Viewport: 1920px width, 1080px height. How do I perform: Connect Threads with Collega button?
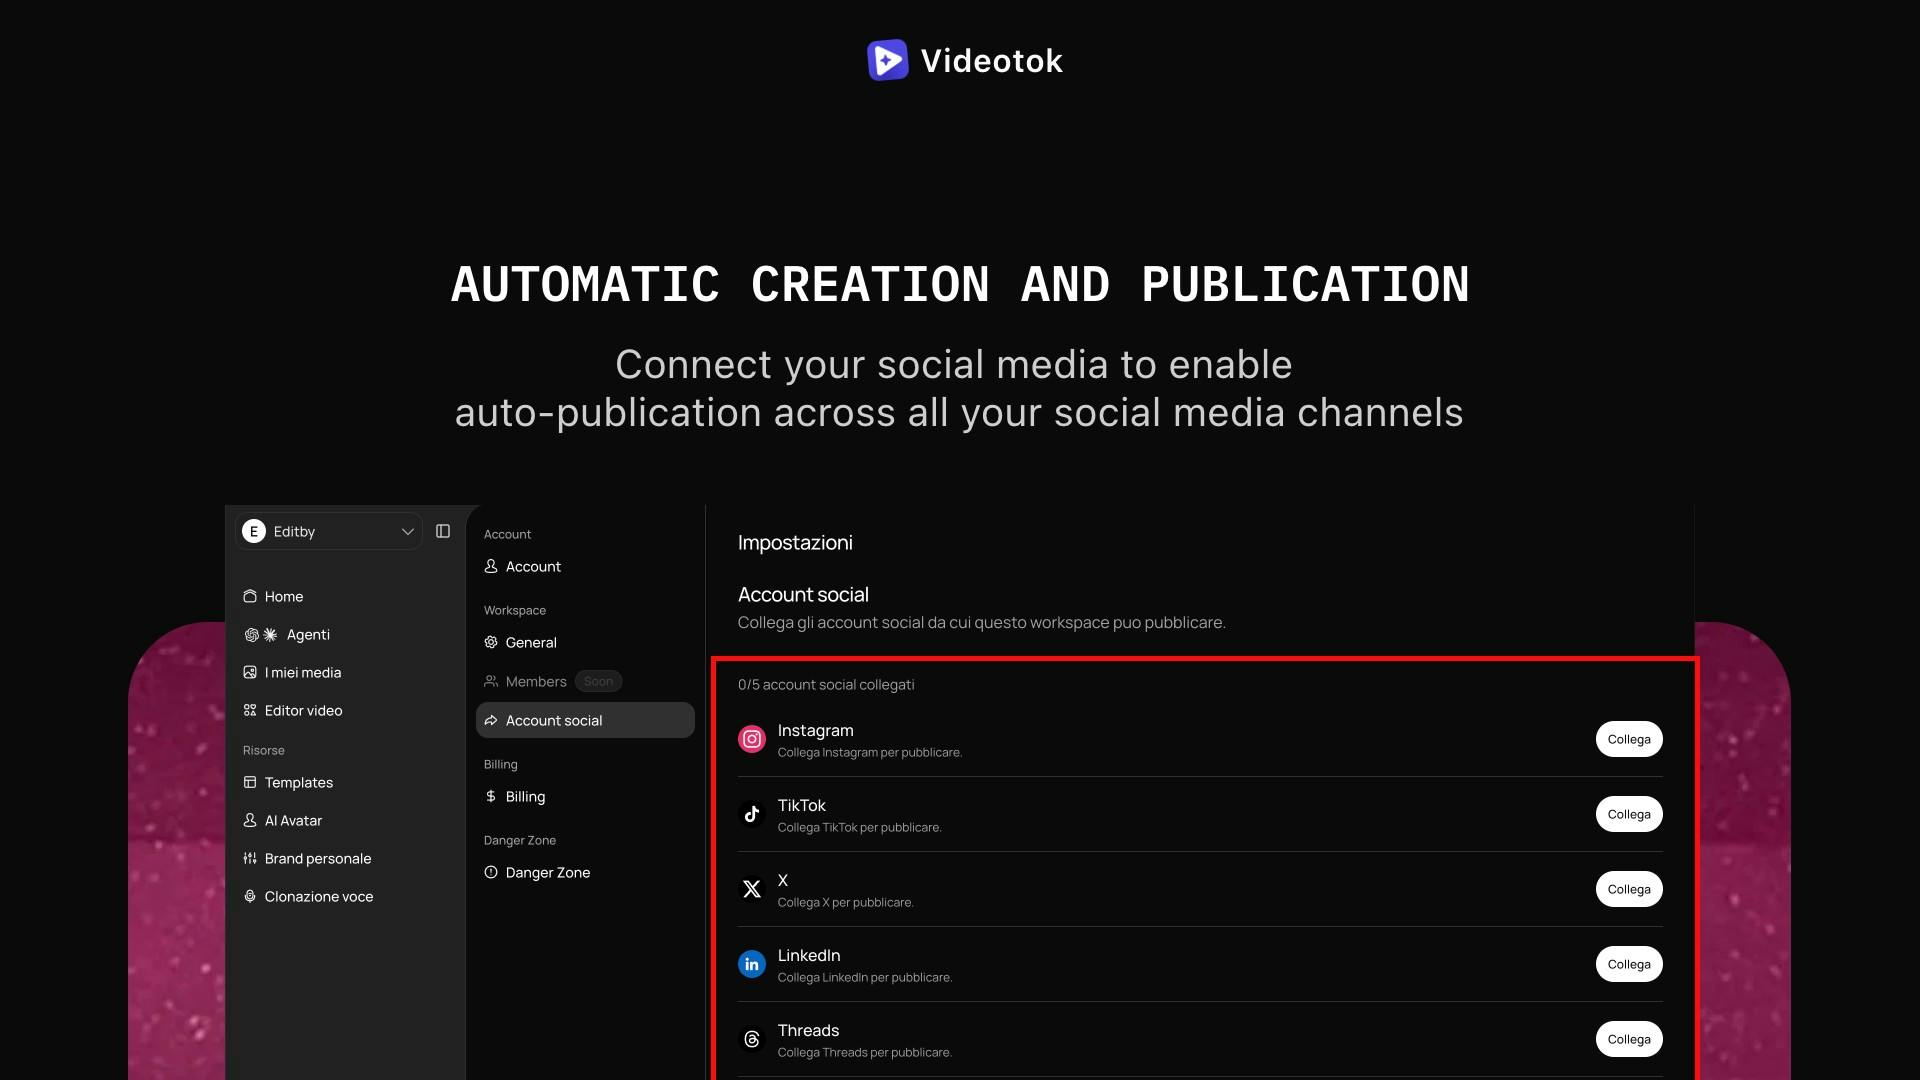click(1629, 1039)
